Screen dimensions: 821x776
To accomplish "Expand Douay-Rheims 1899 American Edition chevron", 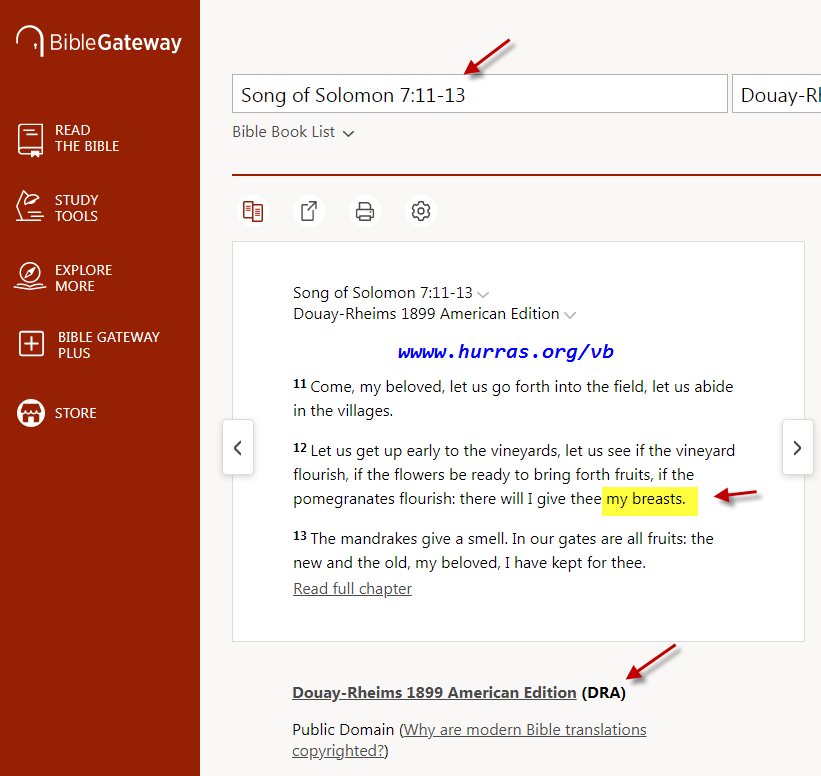I will pyautogui.click(x=570, y=315).
